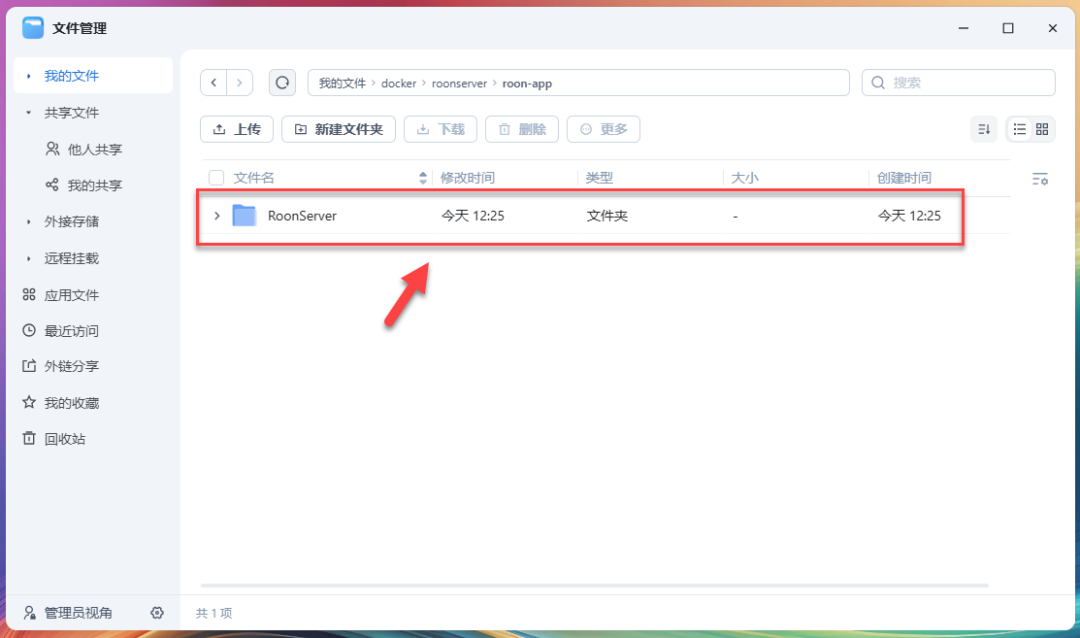Screen dimensions: 1080x638
Task: Click the search magnifier icon
Action: [x=878, y=83]
